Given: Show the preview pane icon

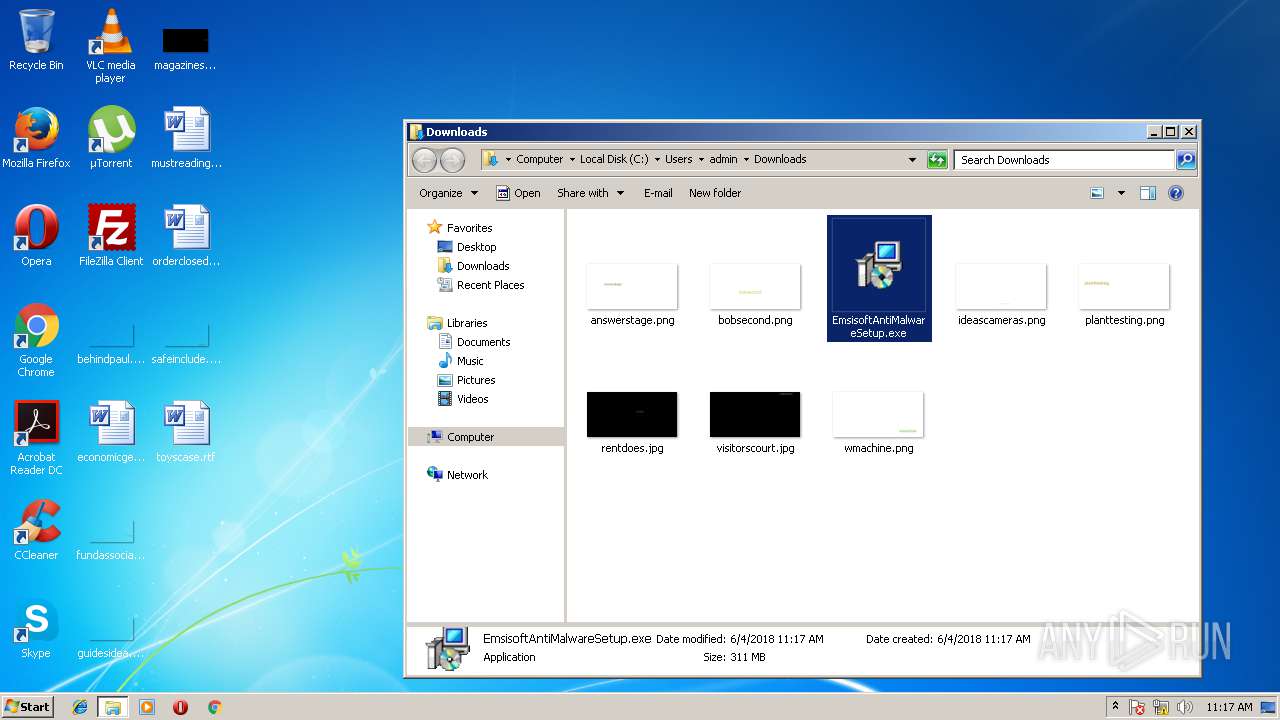Looking at the screenshot, I should 1148,193.
